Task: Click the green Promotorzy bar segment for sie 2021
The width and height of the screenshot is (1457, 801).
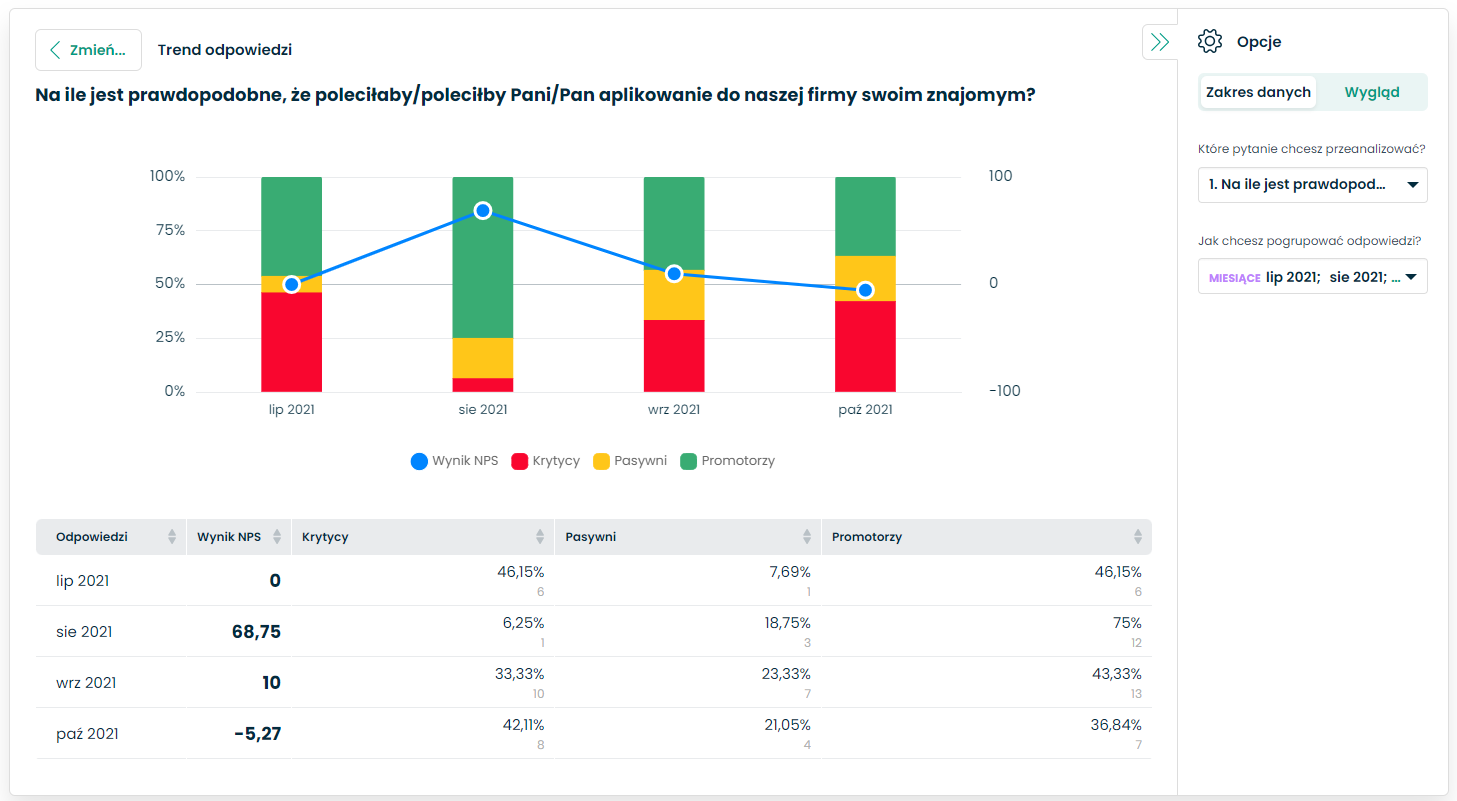Action: (483, 257)
